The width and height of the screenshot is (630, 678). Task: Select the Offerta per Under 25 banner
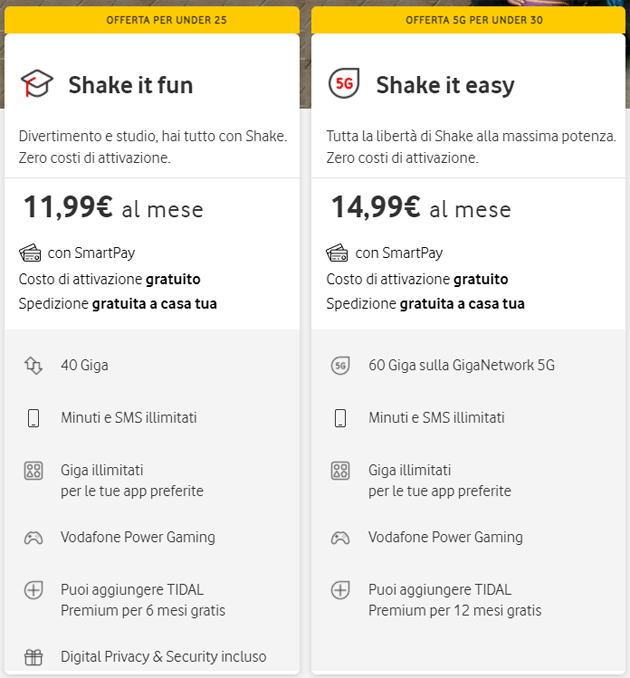tap(152, 20)
